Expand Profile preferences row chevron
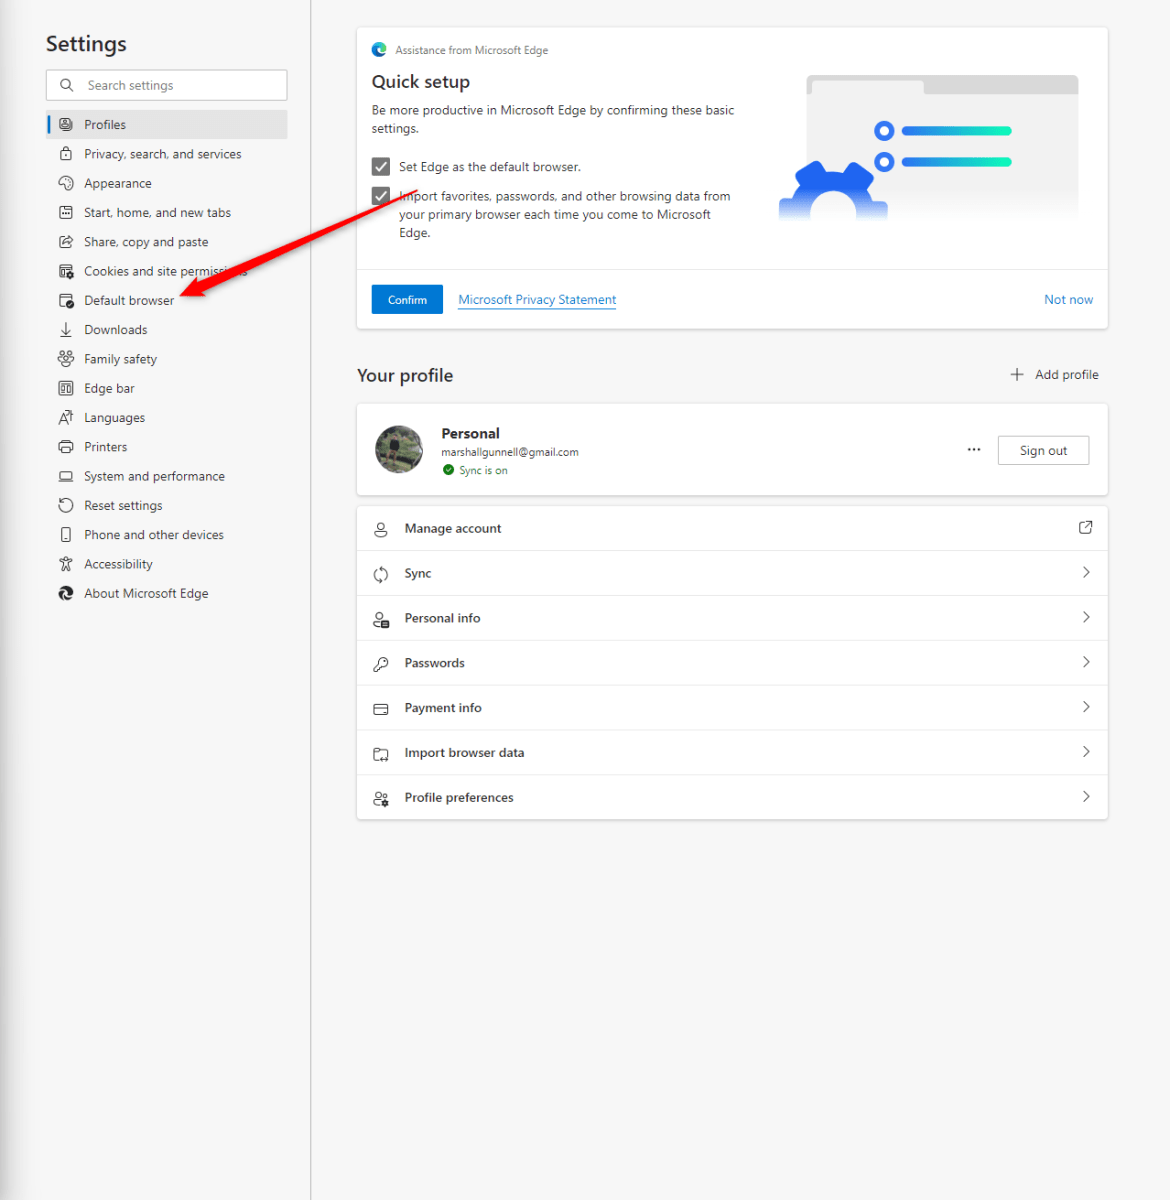The image size is (1170, 1200). [1086, 797]
